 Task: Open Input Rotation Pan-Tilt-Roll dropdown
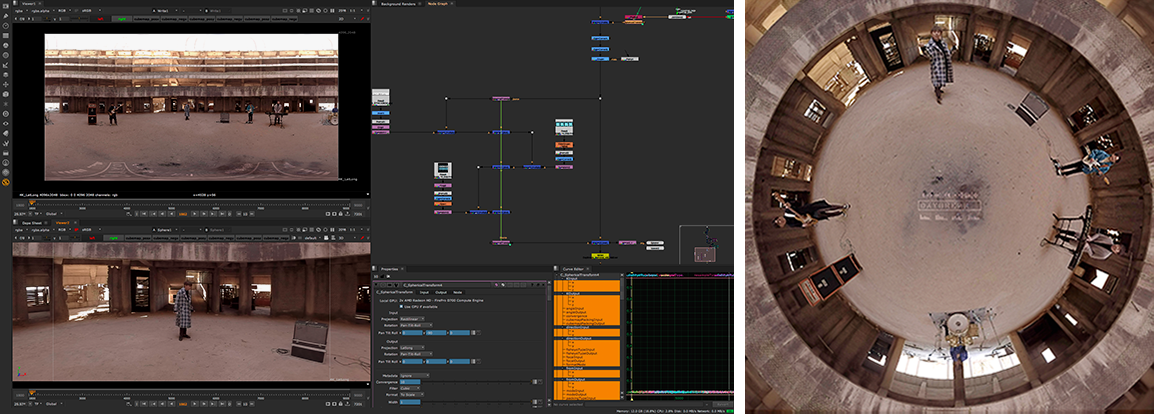click(x=416, y=325)
